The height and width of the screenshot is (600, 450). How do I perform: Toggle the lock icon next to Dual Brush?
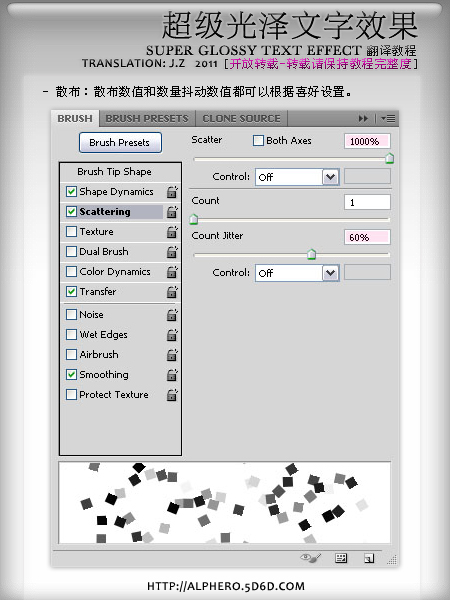click(x=172, y=252)
